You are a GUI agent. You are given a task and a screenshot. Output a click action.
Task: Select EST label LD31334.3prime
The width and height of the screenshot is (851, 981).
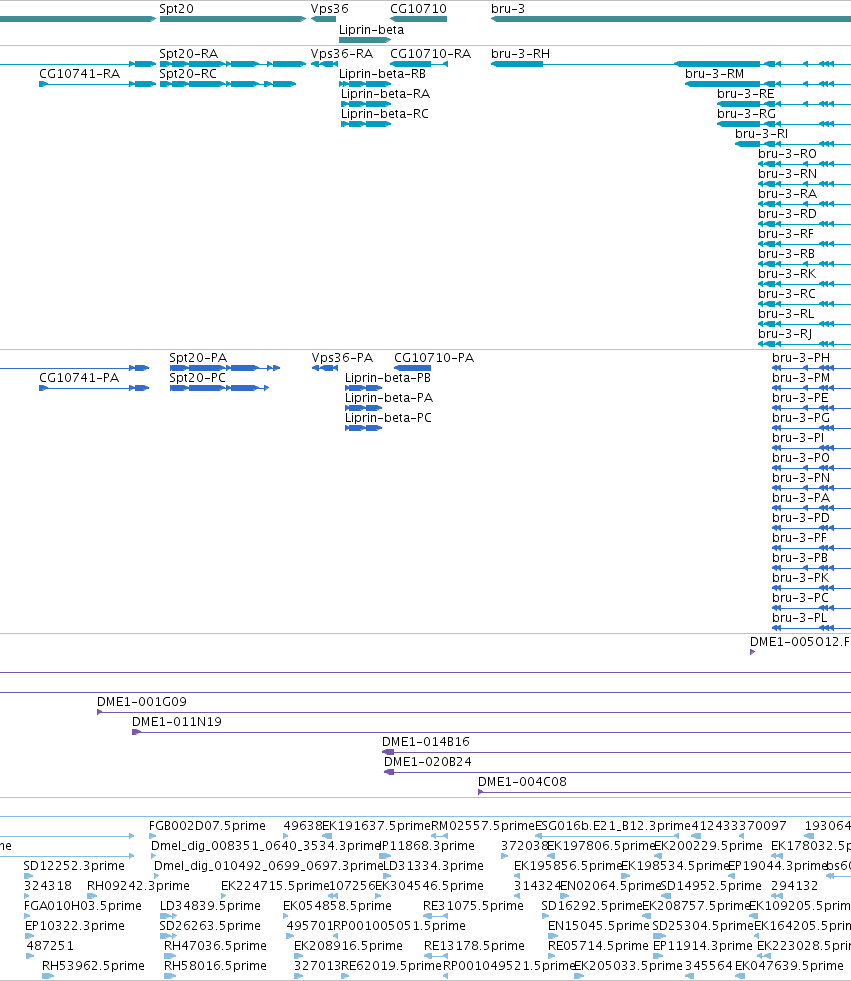pyautogui.click(x=433, y=866)
